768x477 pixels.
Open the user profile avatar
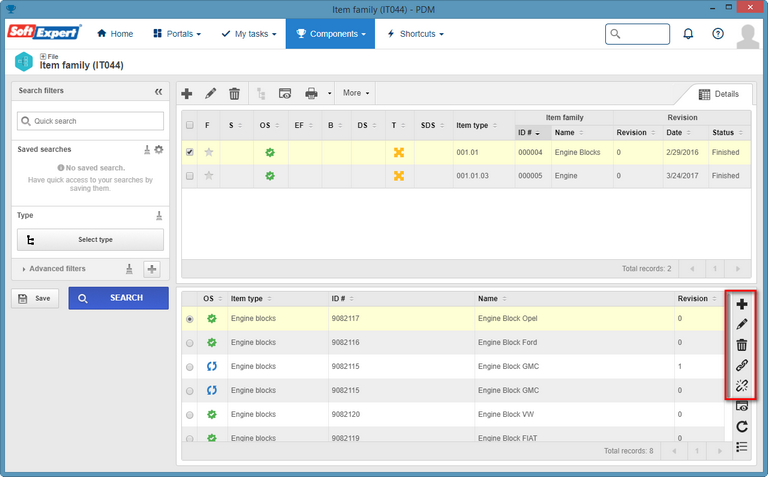[747, 35]
